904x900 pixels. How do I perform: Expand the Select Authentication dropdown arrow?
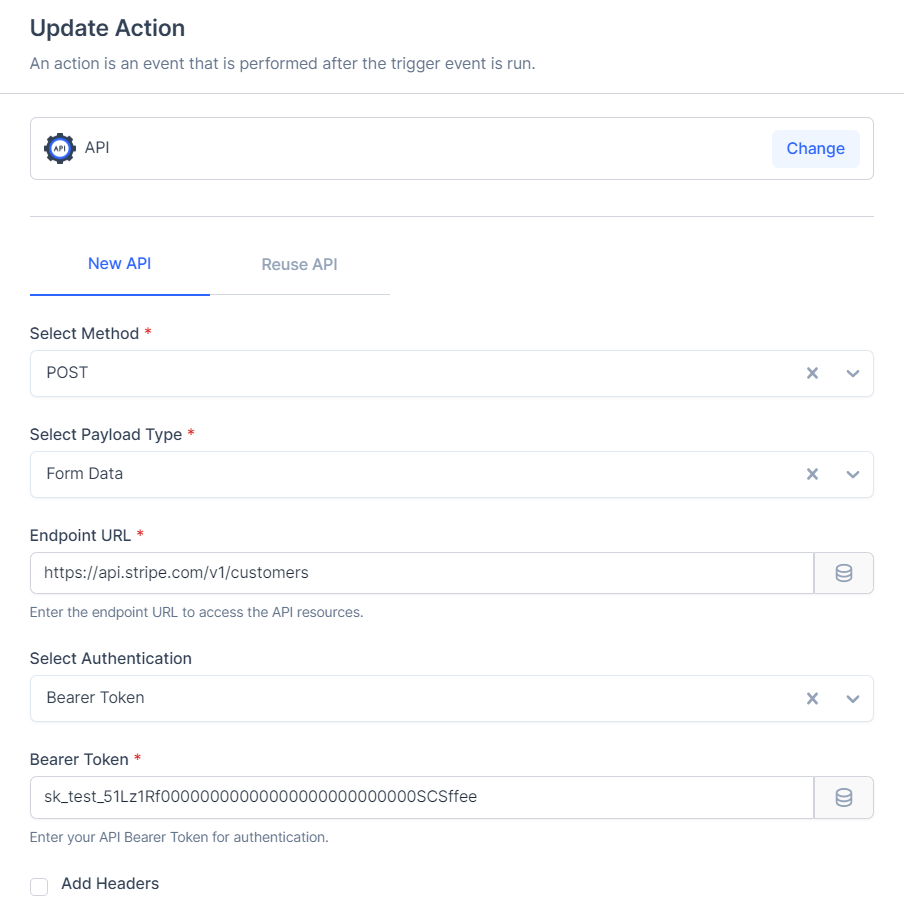pyautogui.click(x=852, y=698)
